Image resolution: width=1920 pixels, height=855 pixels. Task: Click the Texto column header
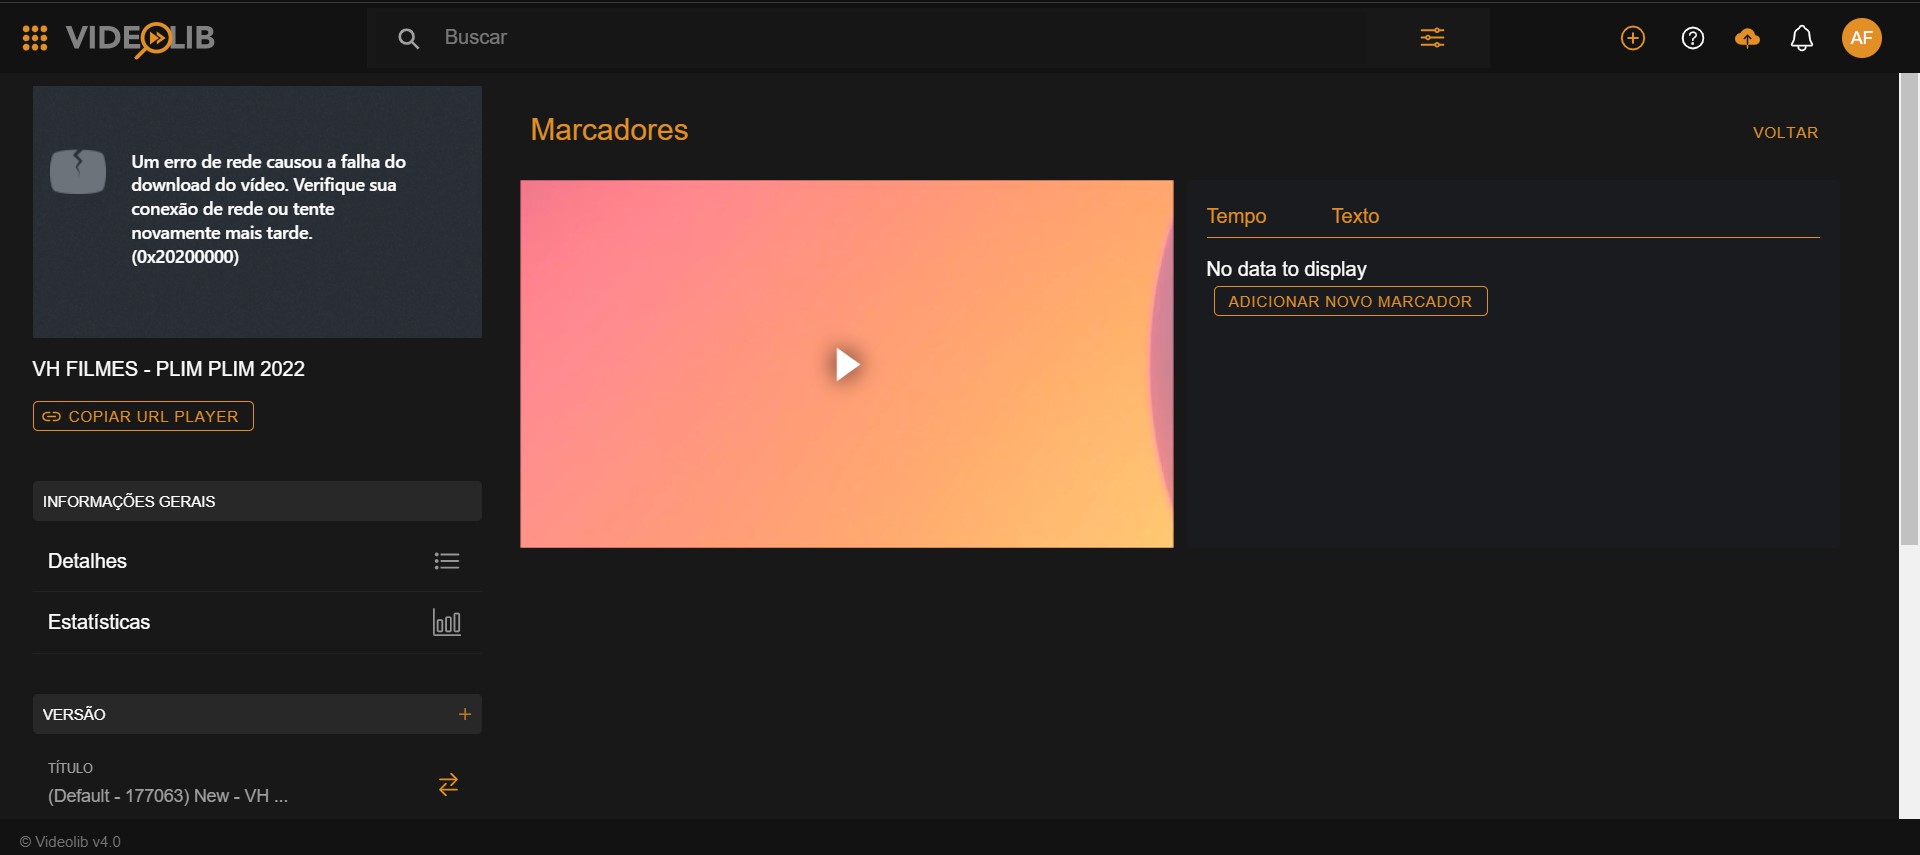(x=1355, y=216)
